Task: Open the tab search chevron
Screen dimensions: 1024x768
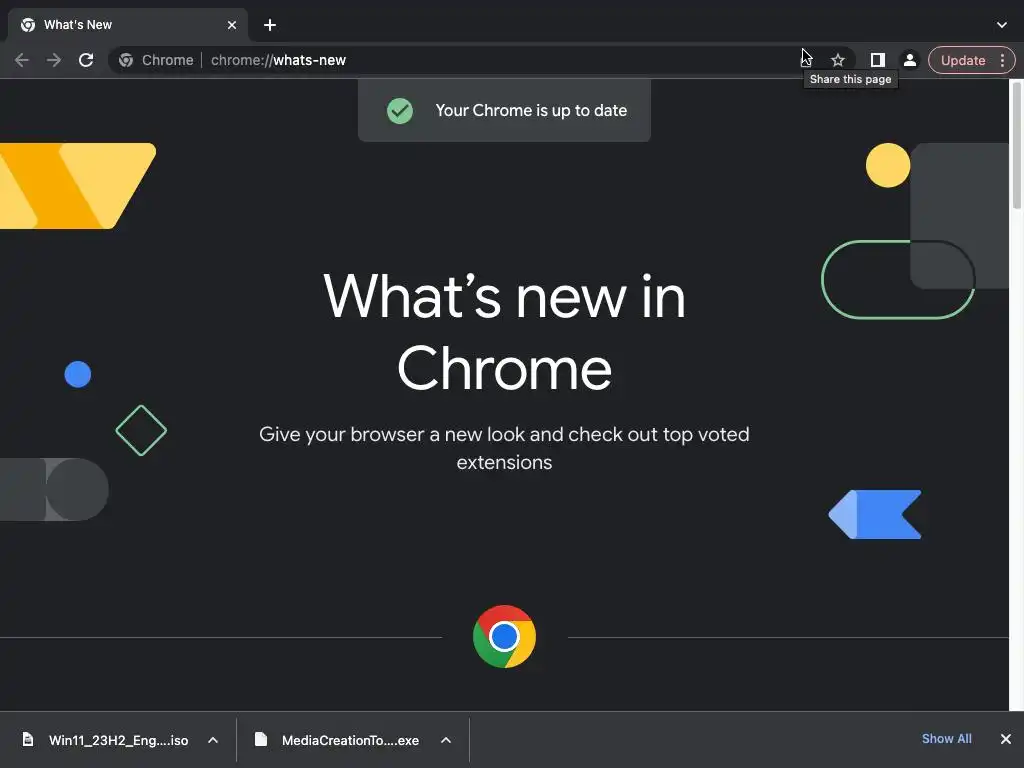Action: (x=1002, y=25)
